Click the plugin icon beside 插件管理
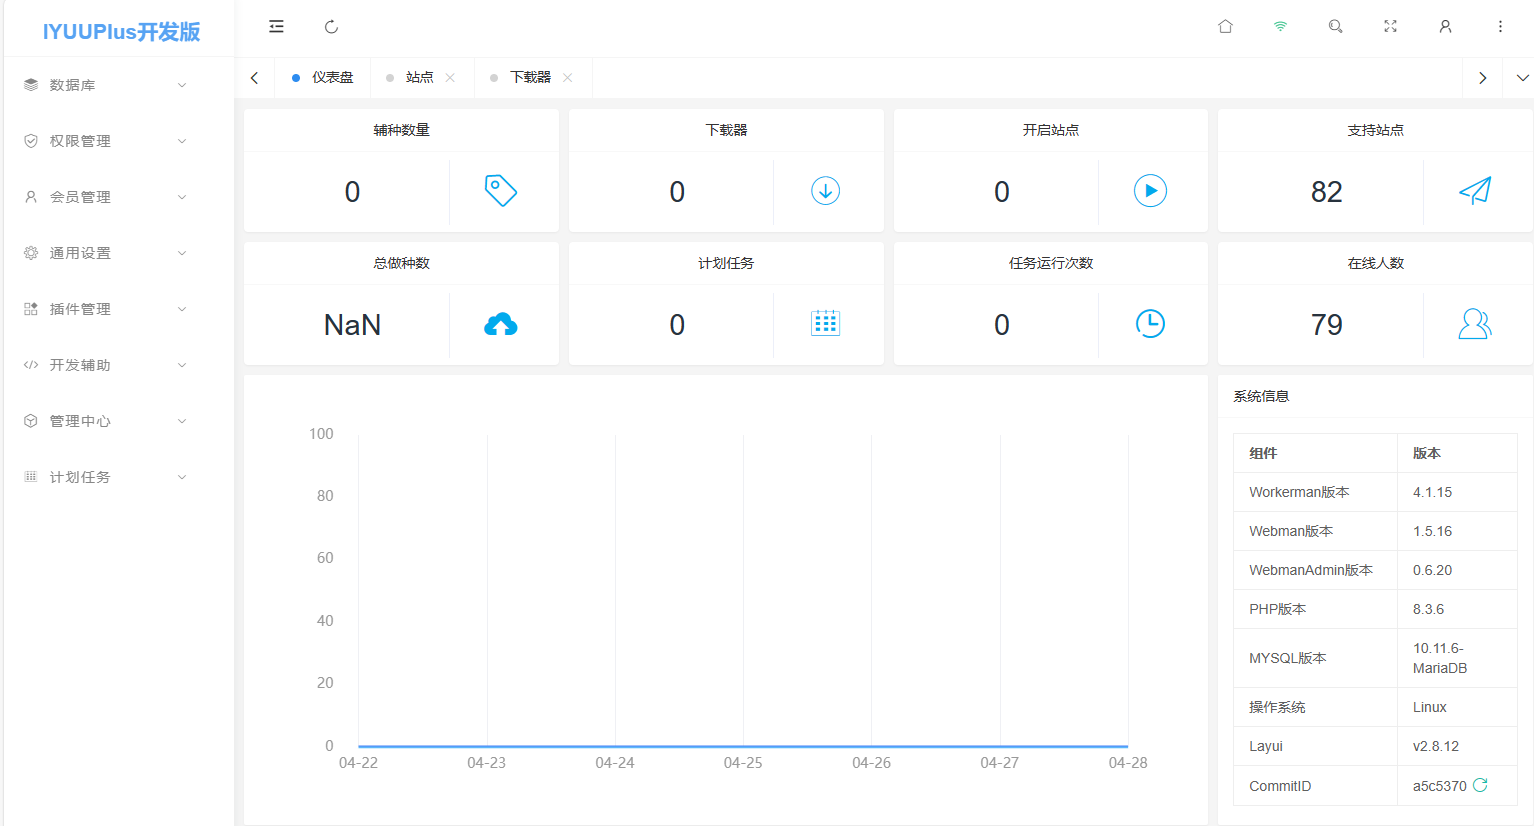1534x826 pixels. [31, 309]
